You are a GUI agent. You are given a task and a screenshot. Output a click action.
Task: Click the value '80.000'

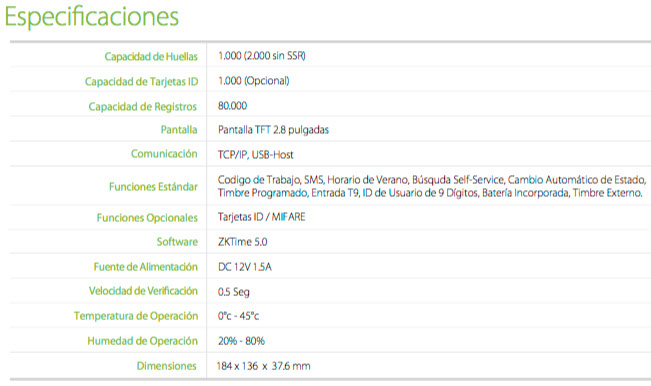pos(232,105)
